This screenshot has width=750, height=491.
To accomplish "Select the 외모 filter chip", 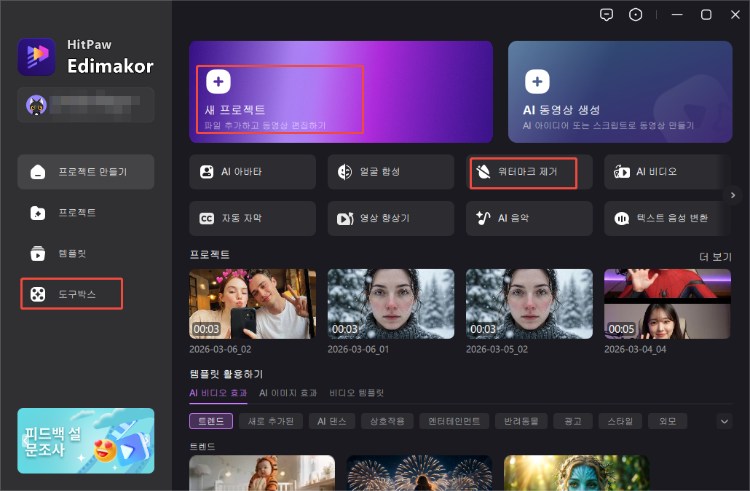I will click(667, 421).
